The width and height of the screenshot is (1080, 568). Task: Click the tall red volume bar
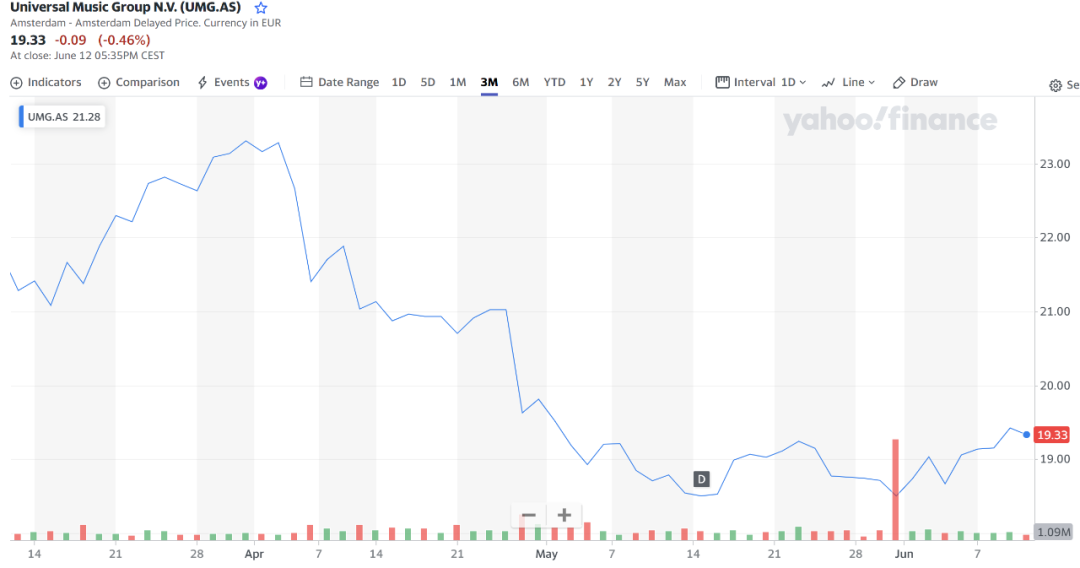[896, 488]
